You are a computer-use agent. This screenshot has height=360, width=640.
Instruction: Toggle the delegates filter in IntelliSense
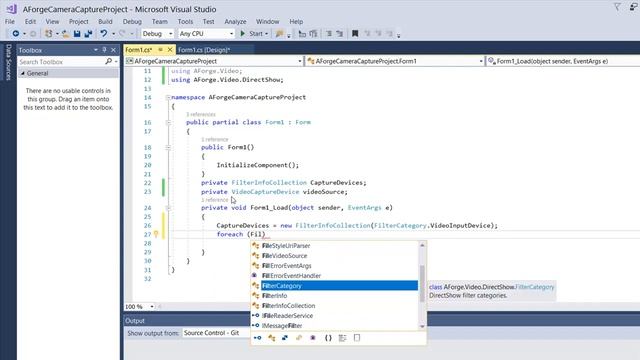point(313,338)
